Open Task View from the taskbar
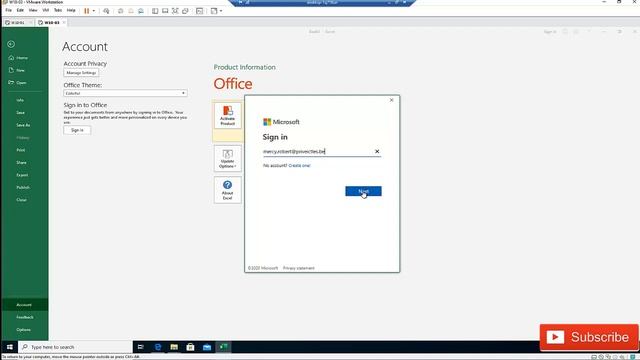Viewport: 640px width, 360px height. coord(141,347)
